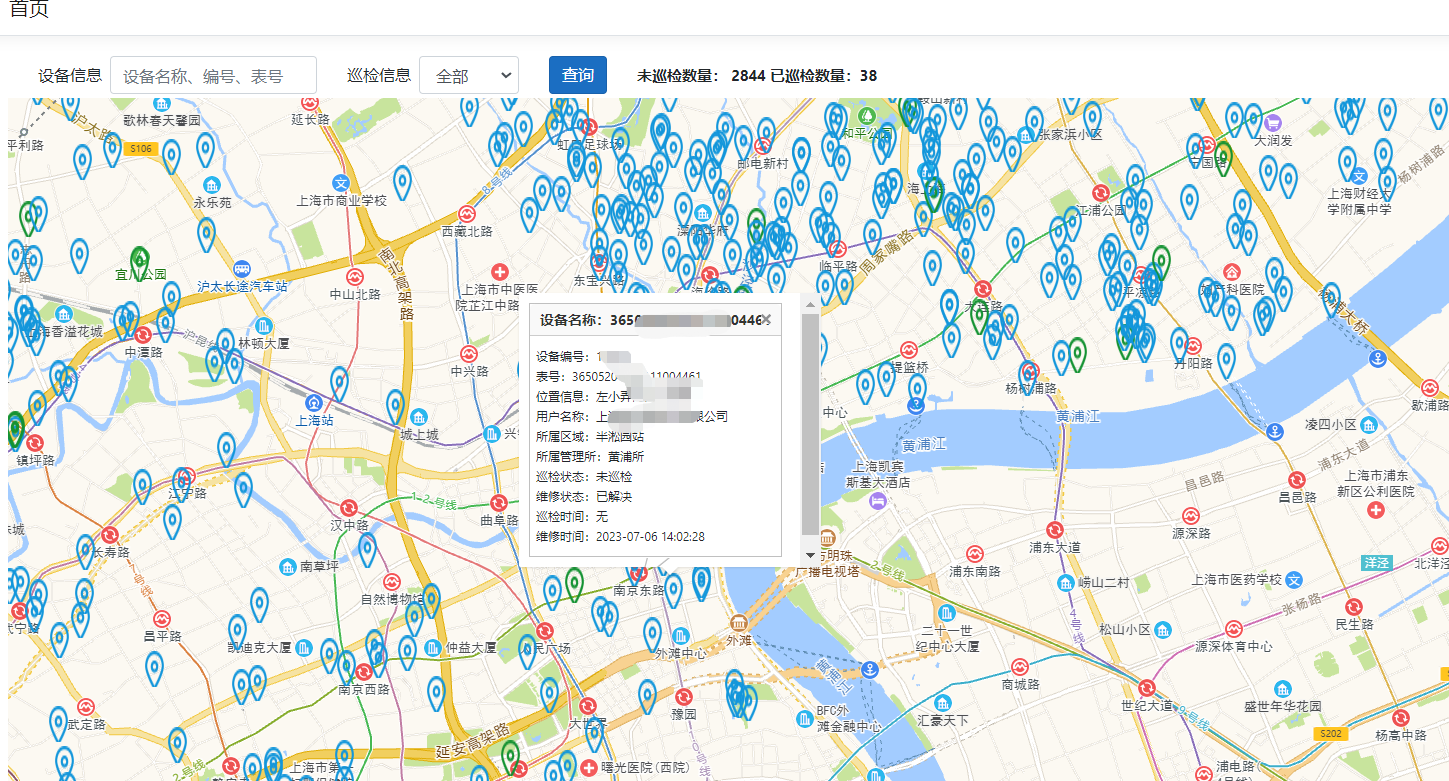The height and width of the screenshot is (781, 1449).
Task: Click the 延长路 metro station icon
Action: [x=310, y=102]
